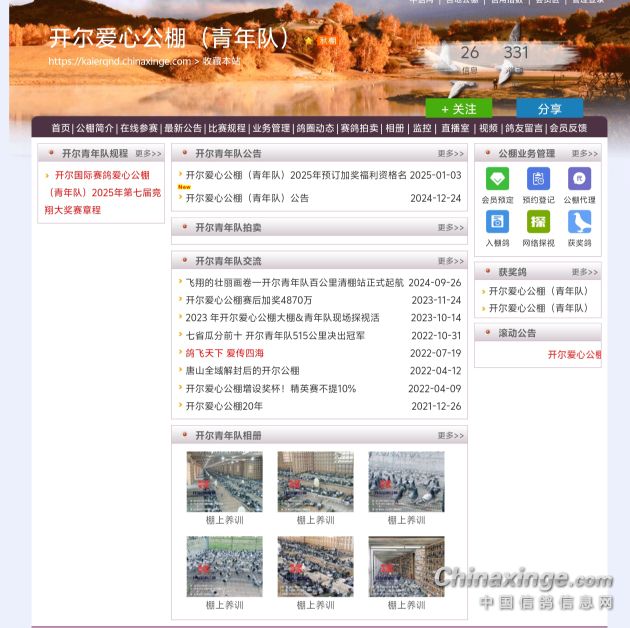Click the green 关注 follow button
This screenshot has height=628, width=630.
click(x=458, y=109)
